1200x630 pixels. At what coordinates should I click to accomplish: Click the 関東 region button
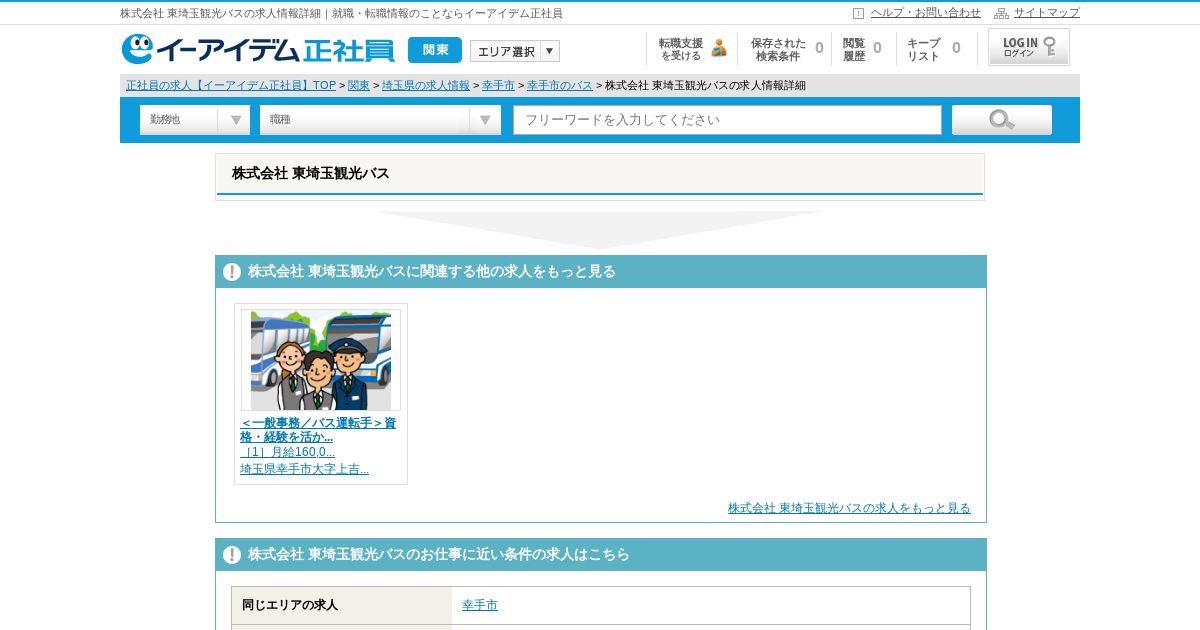(435, 50)
